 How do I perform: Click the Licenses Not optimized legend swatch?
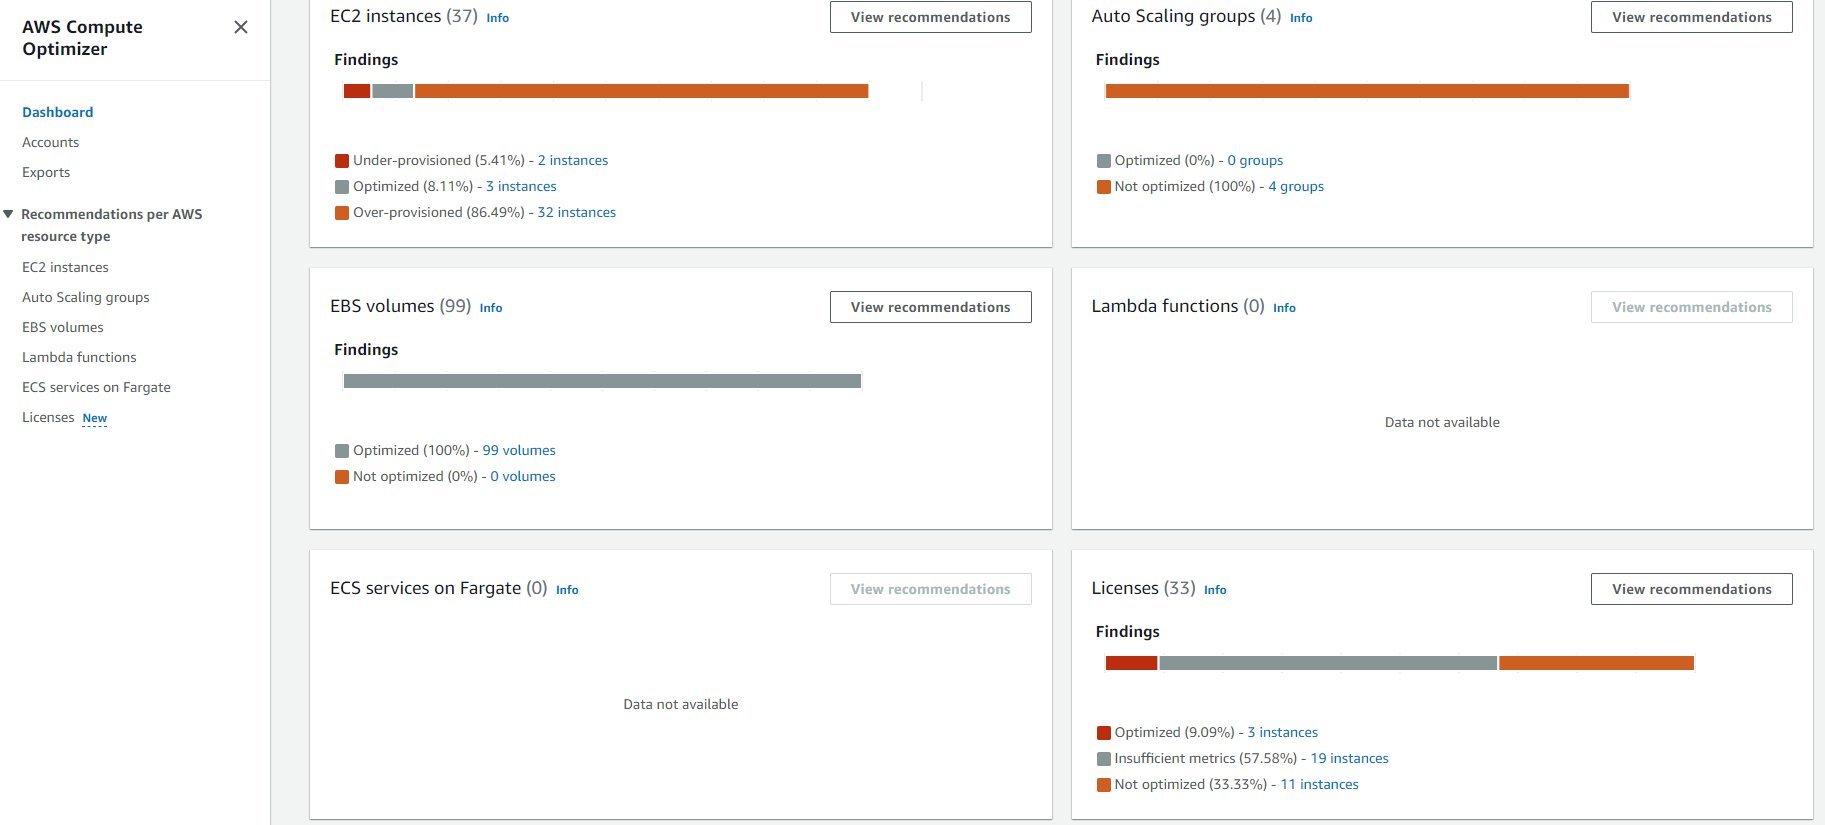click(1104, 784)
